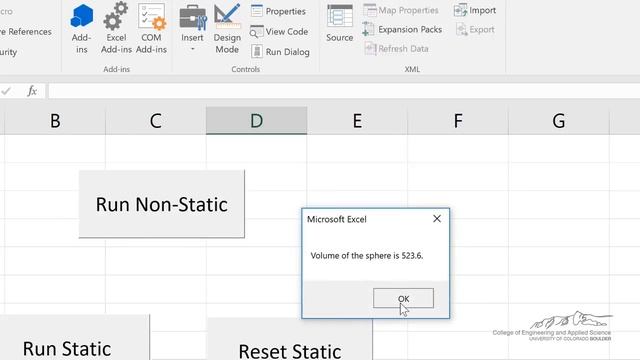This screenshot has width=640, height=360.
Task: Click View Code in the ribbon
Action: (x=279, y=31)
